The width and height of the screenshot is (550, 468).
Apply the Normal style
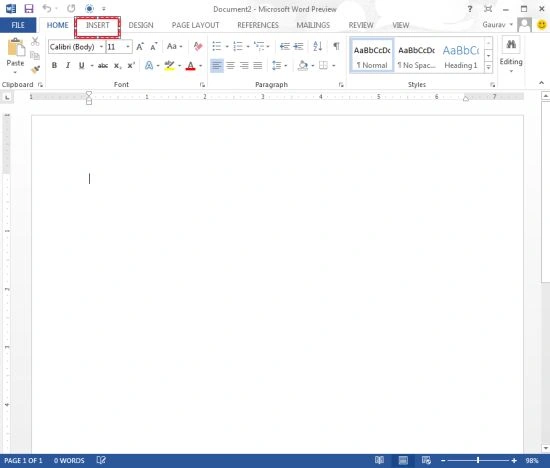[x=372, y=56]
